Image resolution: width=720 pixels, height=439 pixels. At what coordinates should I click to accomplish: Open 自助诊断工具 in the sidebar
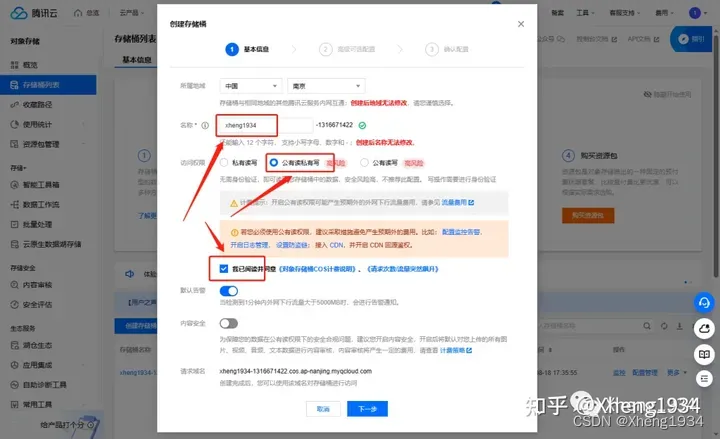point(45,385)
